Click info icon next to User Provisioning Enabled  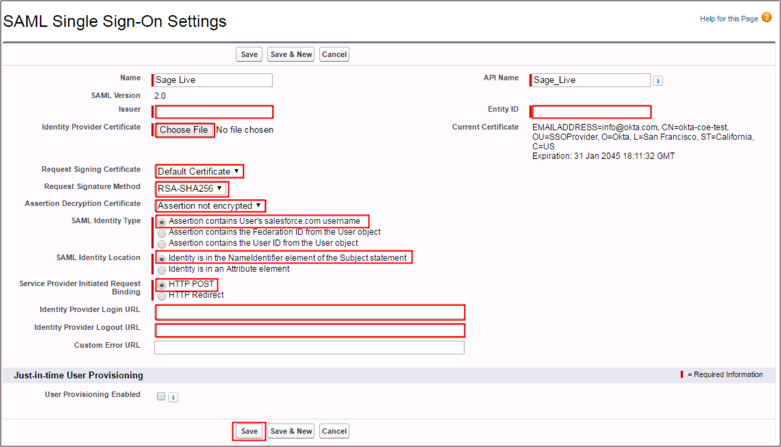[173, 397]
